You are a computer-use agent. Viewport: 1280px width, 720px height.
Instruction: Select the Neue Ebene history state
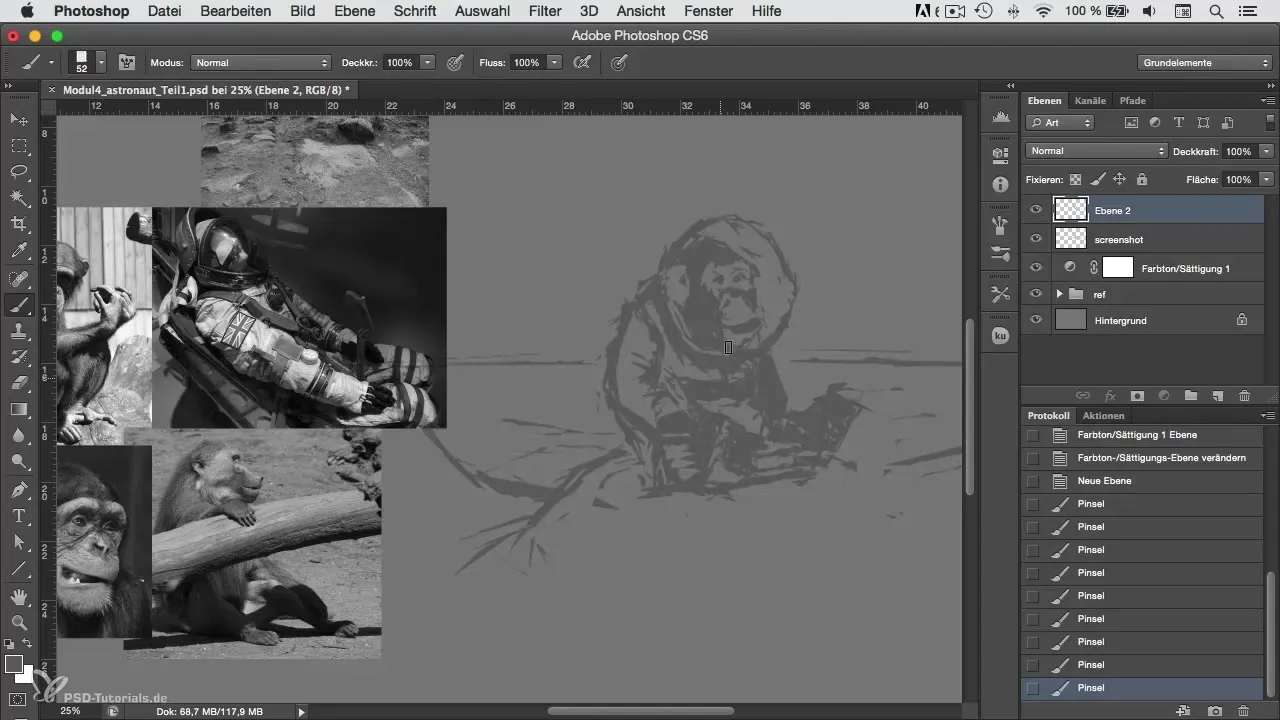(x=1142, y=481)
